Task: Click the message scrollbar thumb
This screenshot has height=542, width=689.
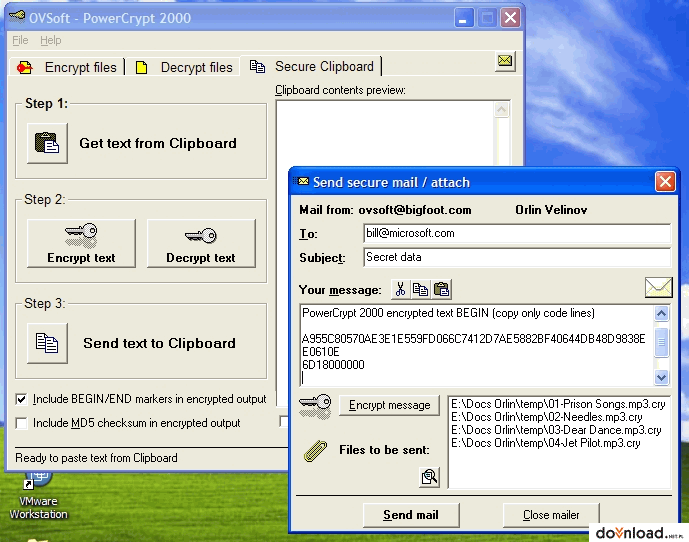Action: pyautogui.click(x=661, y=342)
